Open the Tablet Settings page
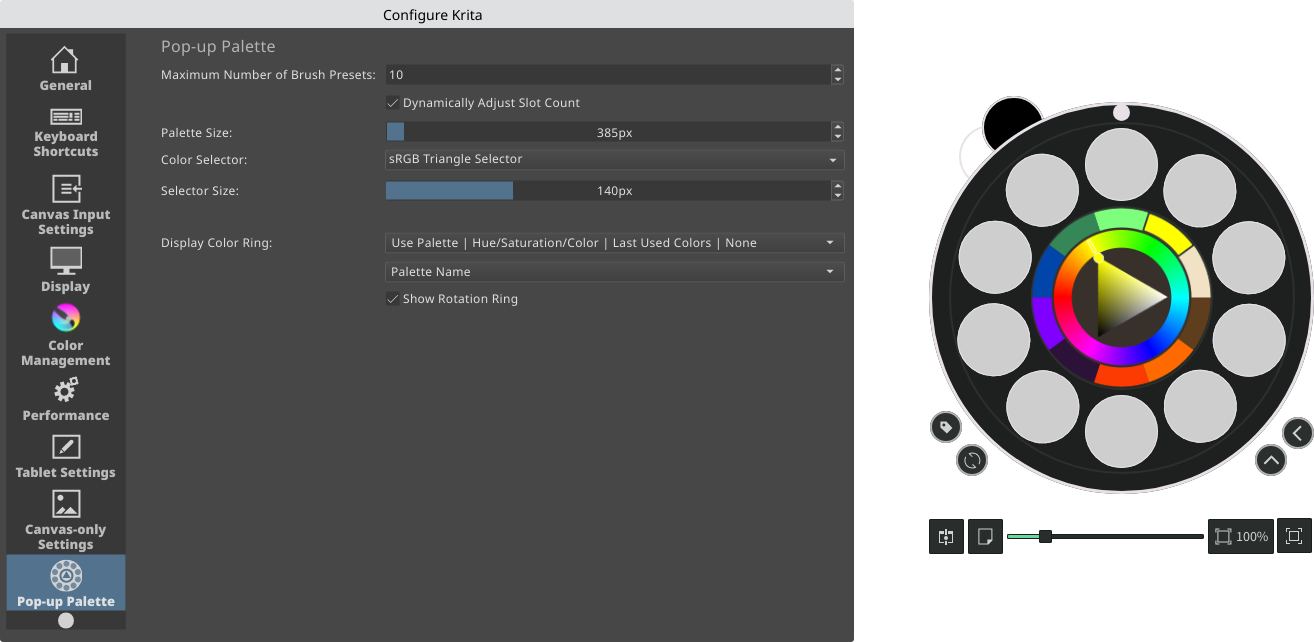Screen dimensions: 1314x642 coord(65,455)
